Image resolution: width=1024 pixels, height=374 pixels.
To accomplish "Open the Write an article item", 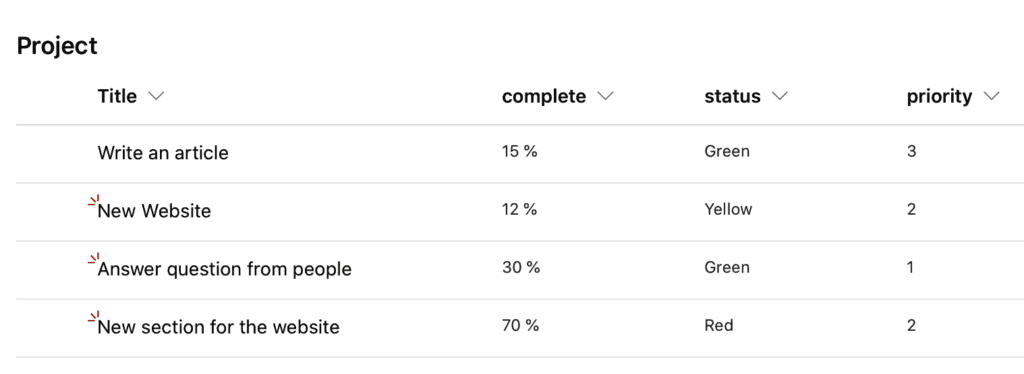I will (163, 153).
